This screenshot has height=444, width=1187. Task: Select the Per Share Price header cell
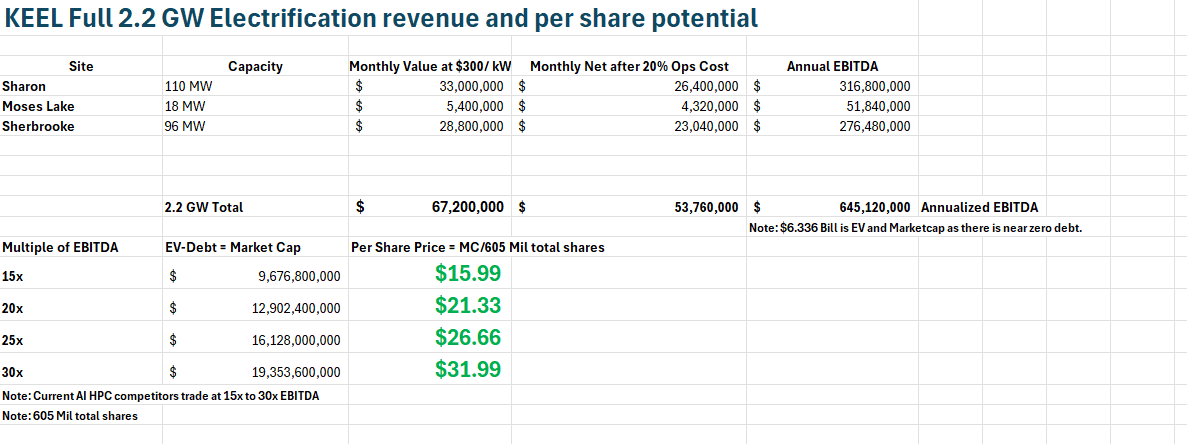pyautogui.click(x=478, y=247)
